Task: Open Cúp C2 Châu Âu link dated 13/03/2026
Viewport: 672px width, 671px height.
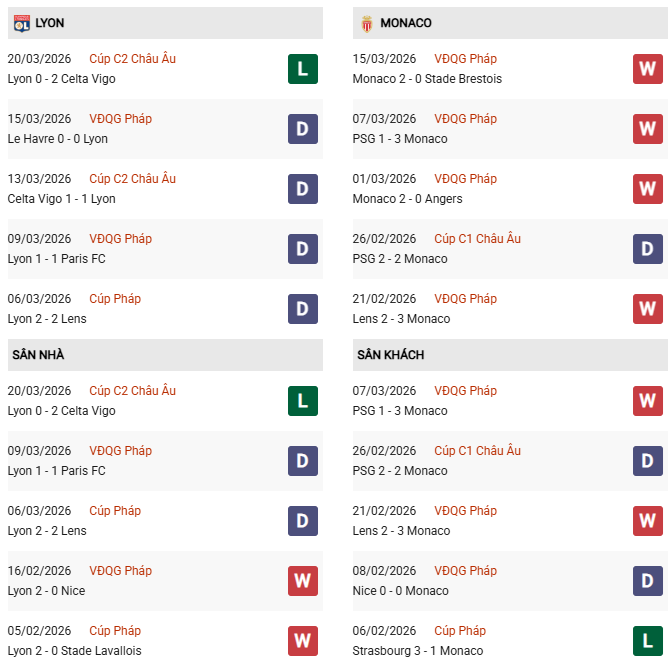Action: pos(132,179)
